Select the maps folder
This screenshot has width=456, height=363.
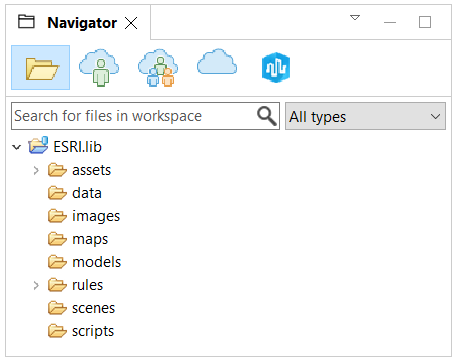(x=78, y=239)
